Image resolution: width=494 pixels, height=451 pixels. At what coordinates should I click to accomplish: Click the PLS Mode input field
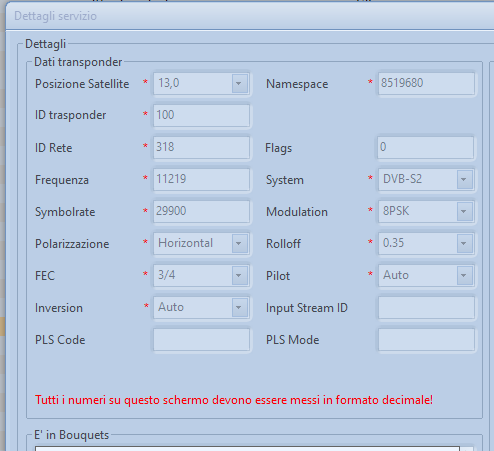click(x=426, y=339)
